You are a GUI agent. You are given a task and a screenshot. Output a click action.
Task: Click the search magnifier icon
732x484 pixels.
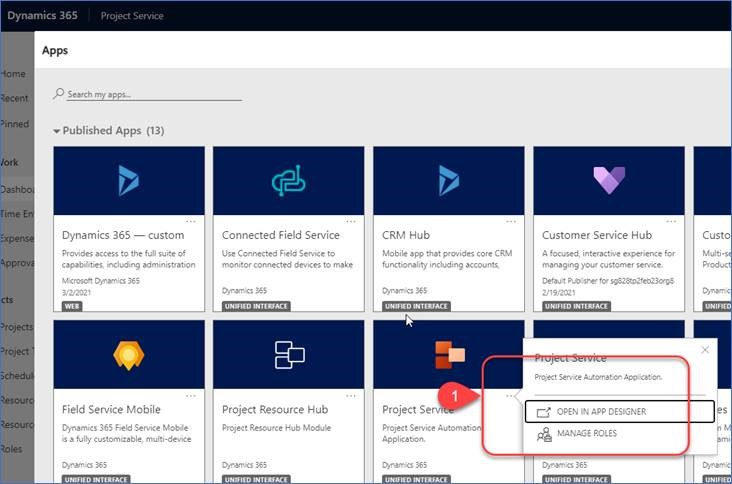[59, 94]
